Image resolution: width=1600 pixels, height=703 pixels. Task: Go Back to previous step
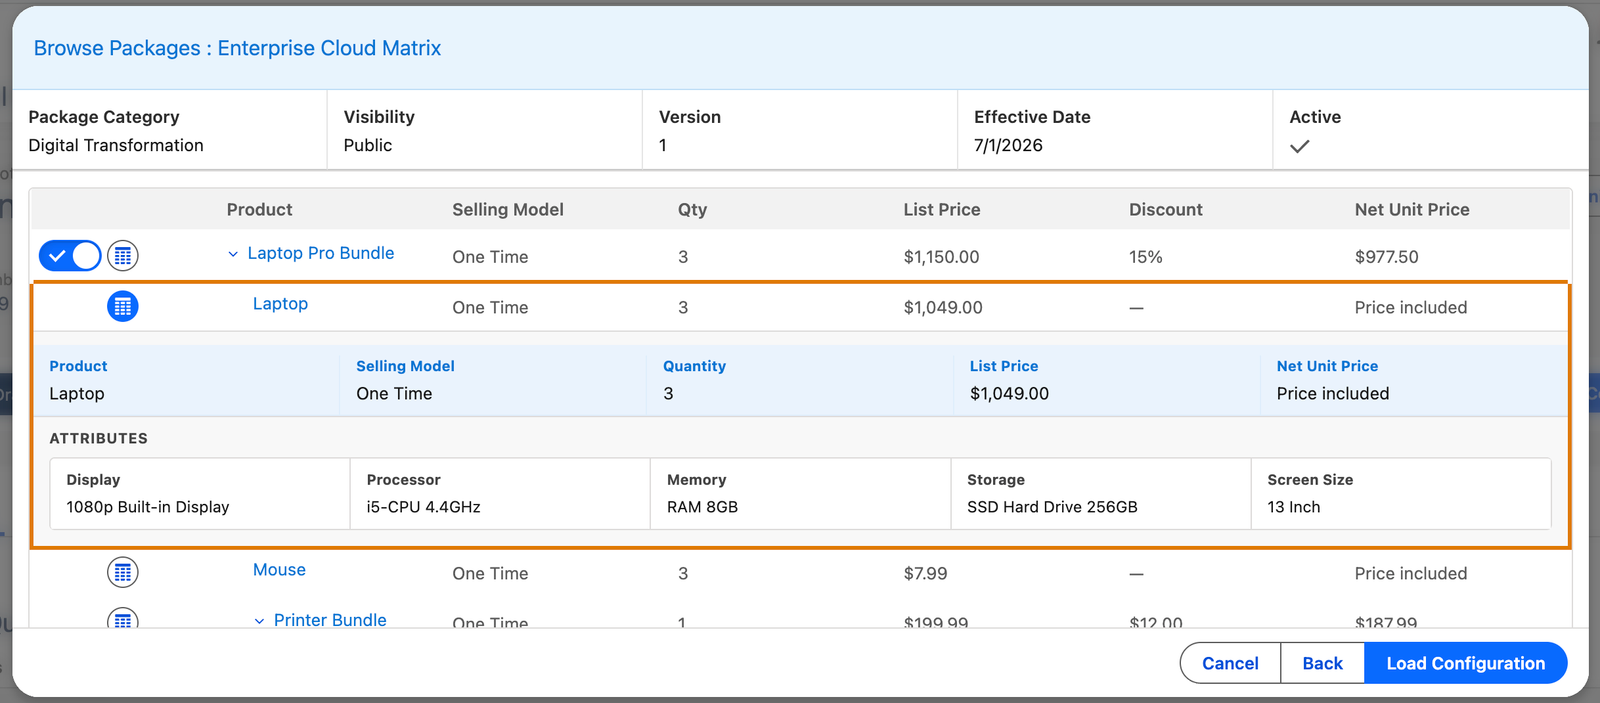1322,663
